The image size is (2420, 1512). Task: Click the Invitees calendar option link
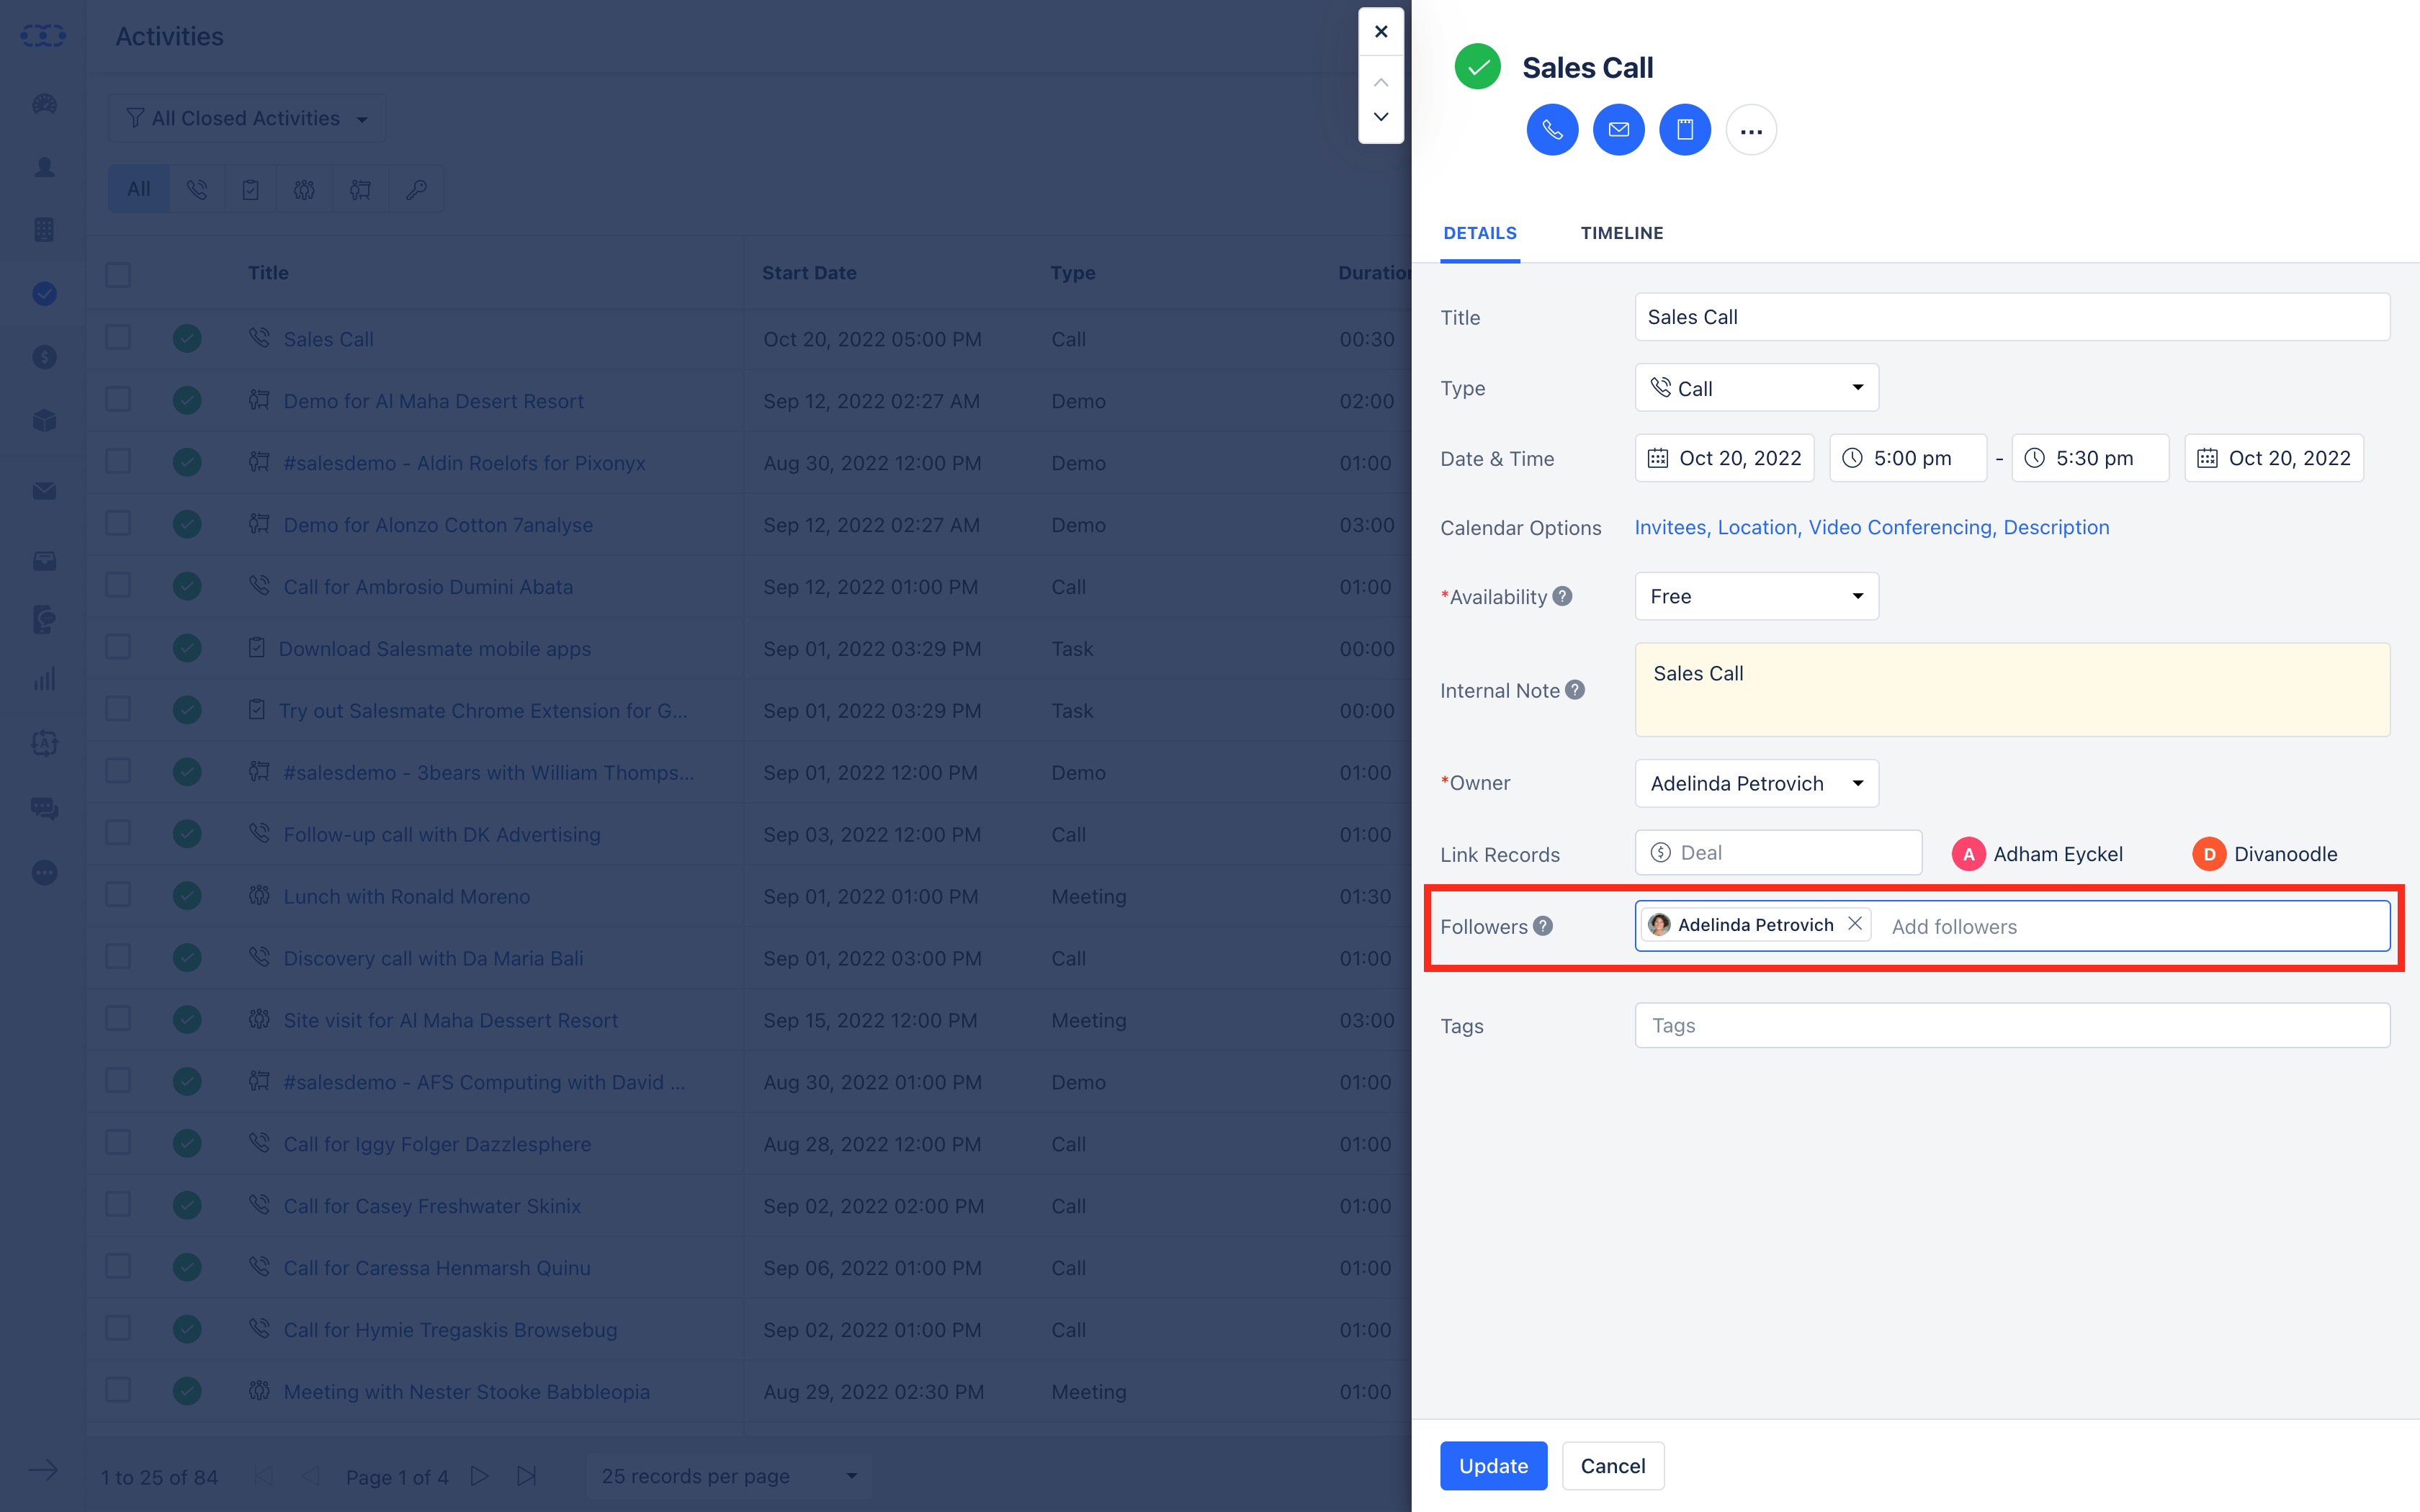tap(1672, 527)
